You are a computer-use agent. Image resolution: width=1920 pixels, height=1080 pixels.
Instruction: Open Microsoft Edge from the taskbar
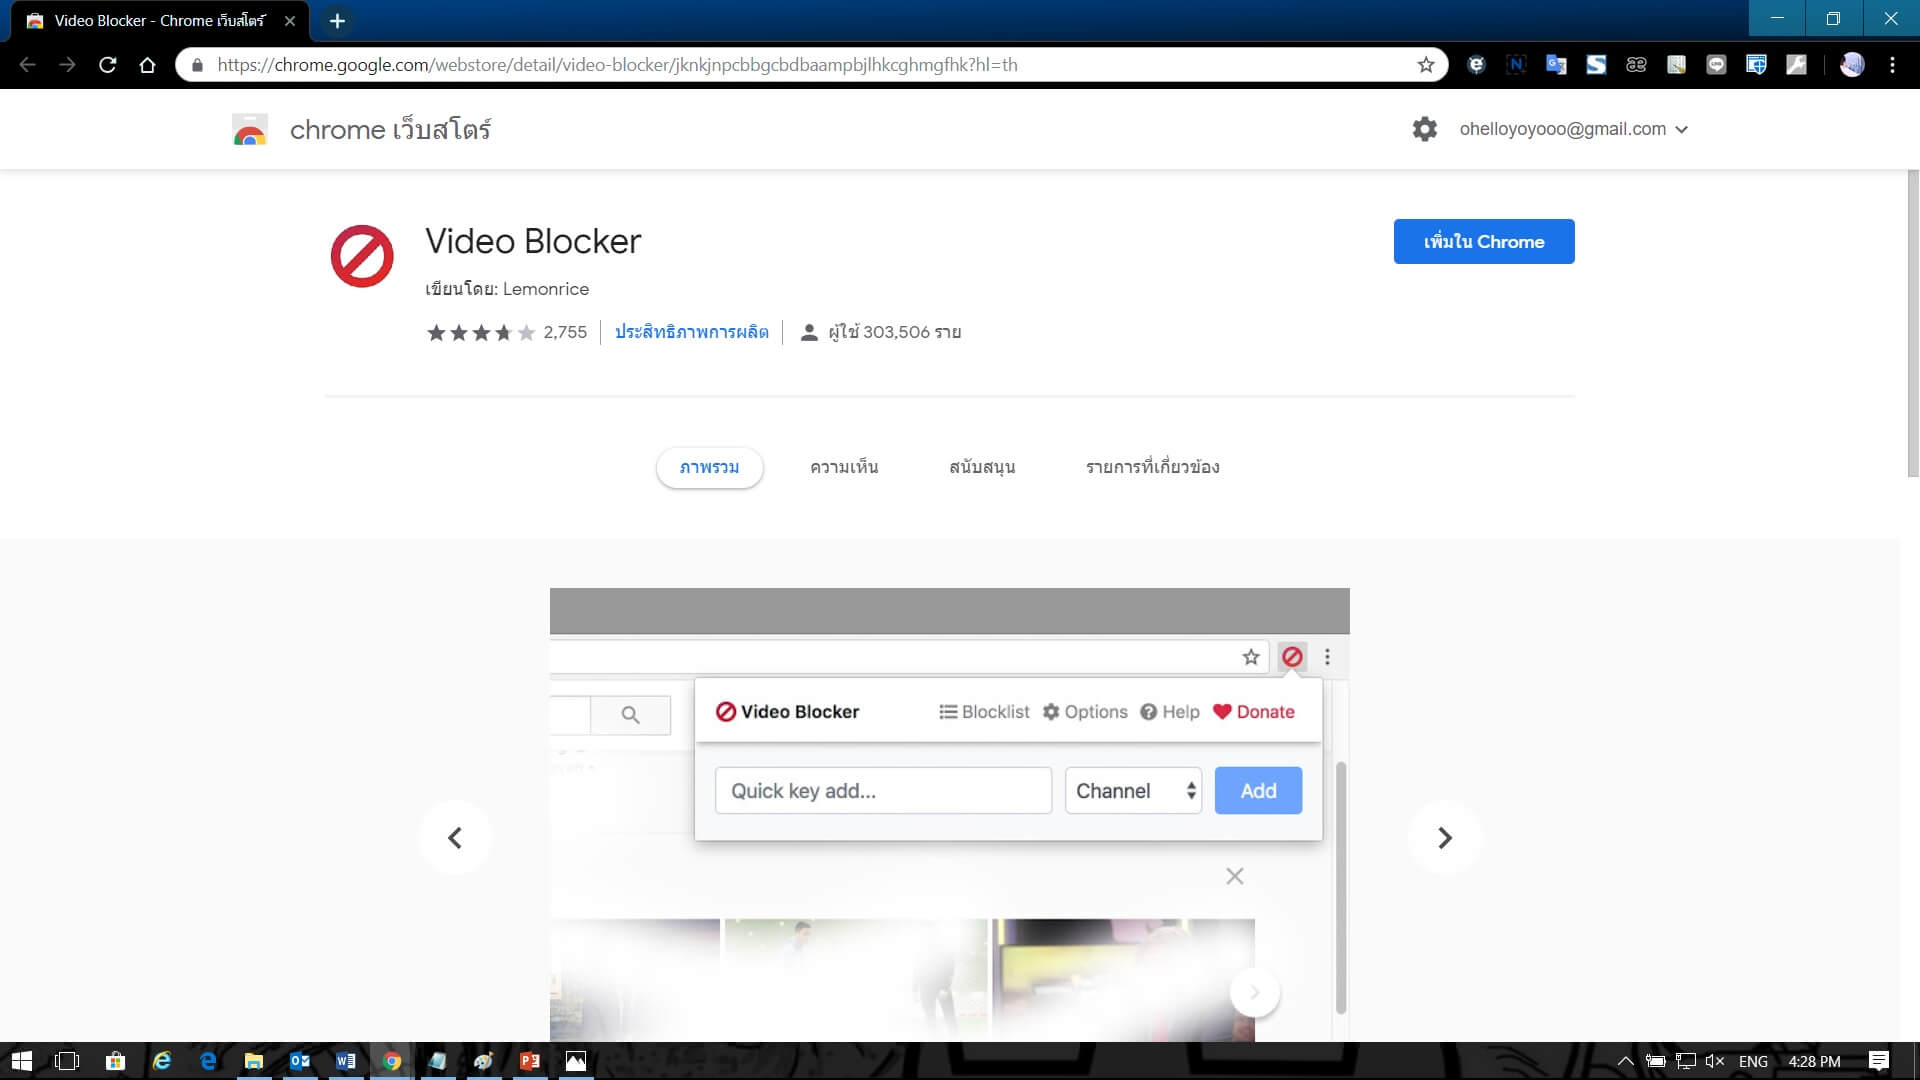[x=208, y=1061]
